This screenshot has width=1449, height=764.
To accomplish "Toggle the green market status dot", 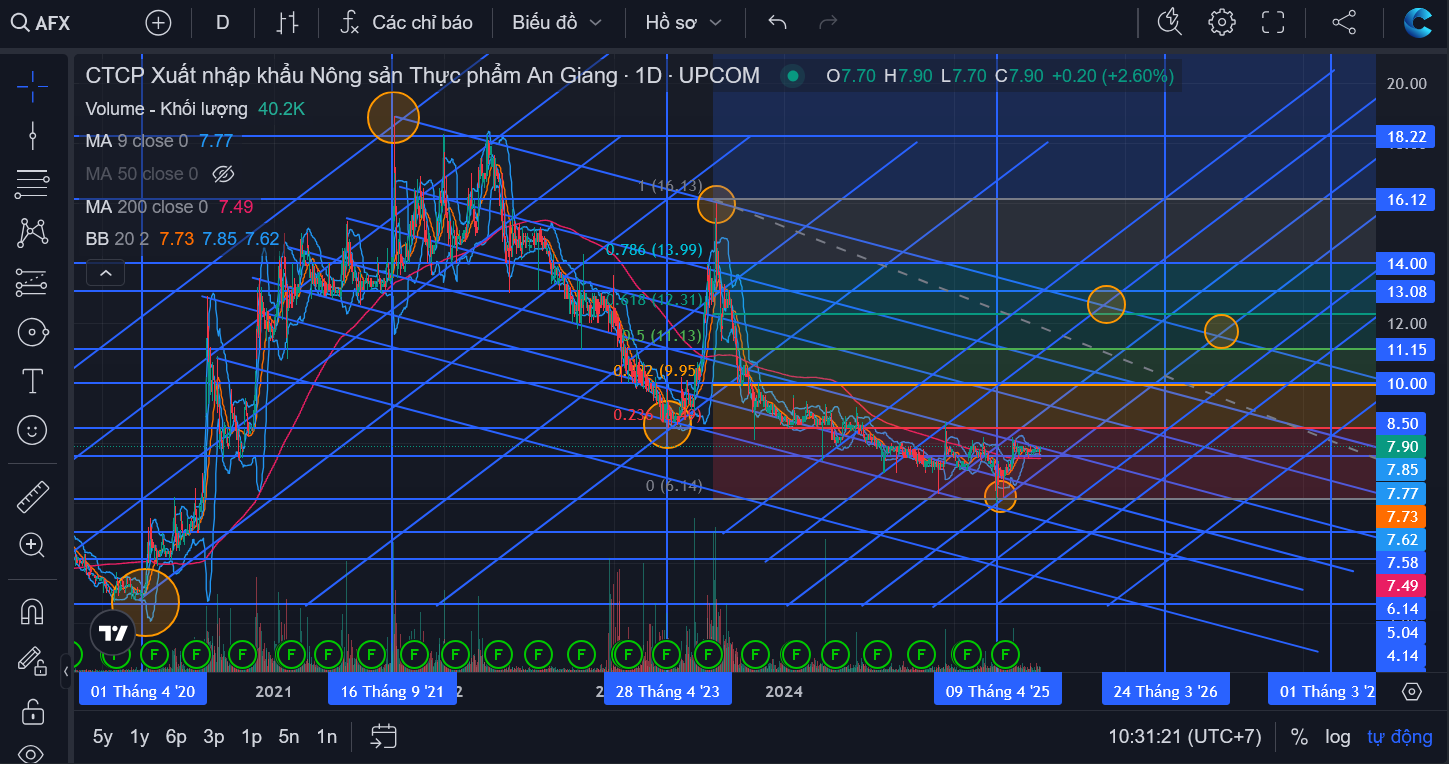I will coord(793,75).
